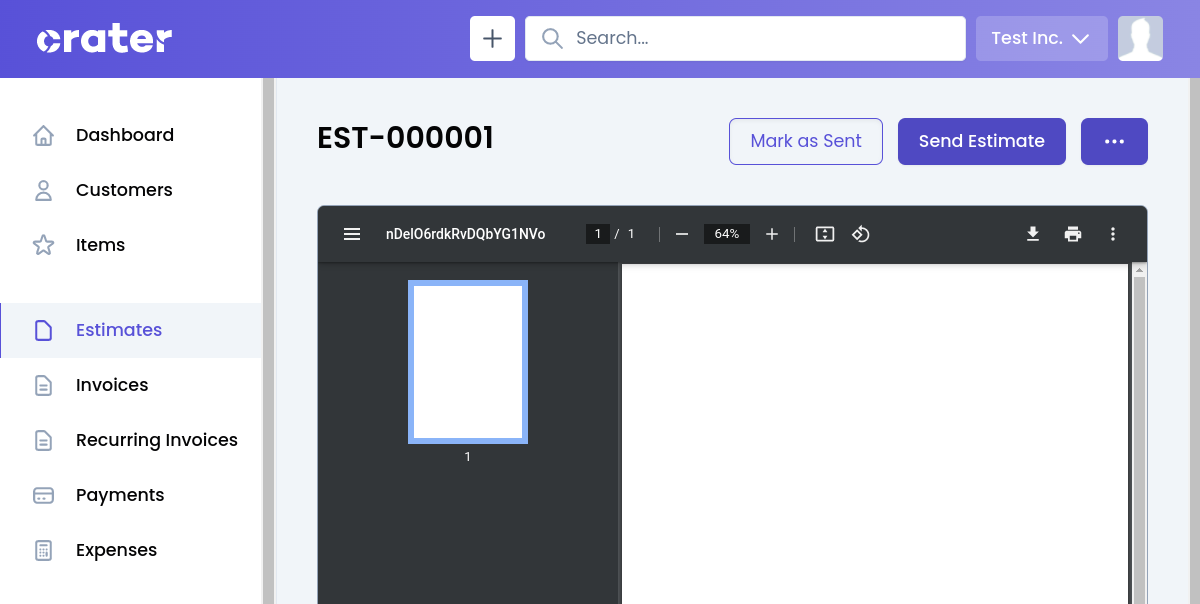Print the estimate PDF
The height and width of the screenshot is (604, 1200).
1073,234
